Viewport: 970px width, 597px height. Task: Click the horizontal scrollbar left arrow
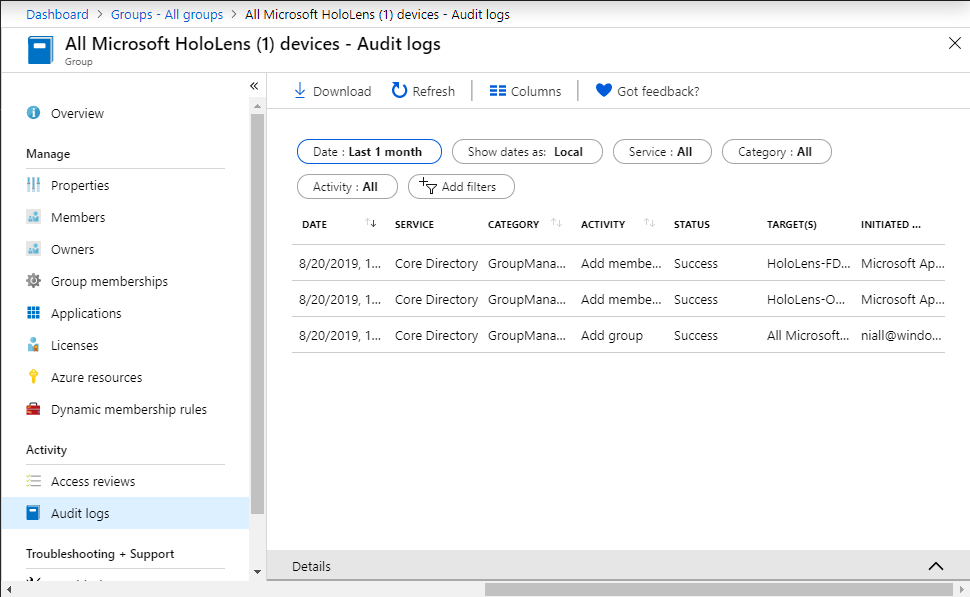[9, 589]
